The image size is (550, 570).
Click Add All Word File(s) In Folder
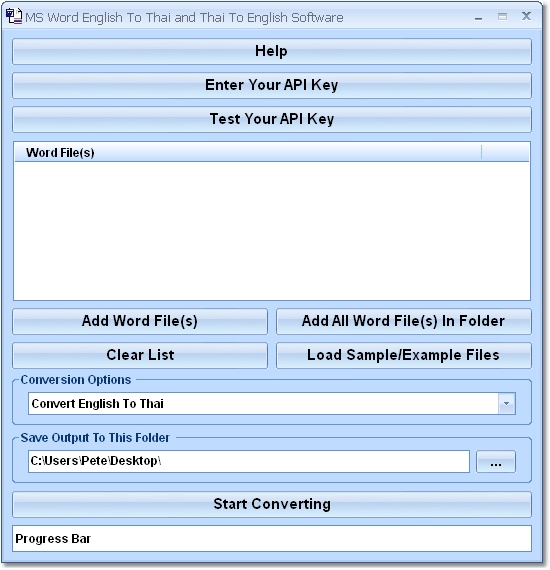[x=404, y=321]
